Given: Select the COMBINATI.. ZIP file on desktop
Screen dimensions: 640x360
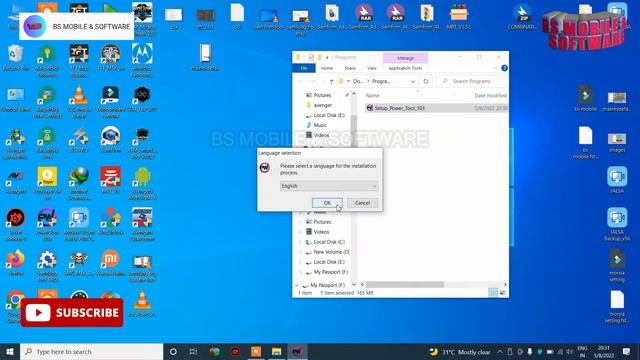Looking at the screenshot, I should click(x=522, y=17).
